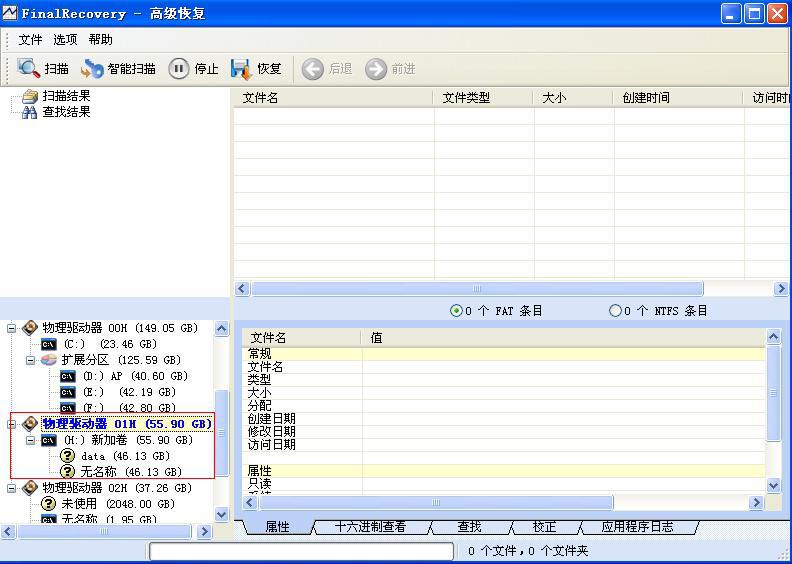The image size is (792, 564).
Task: Select the FAT 条目 radio button
Action: (457, 311)
